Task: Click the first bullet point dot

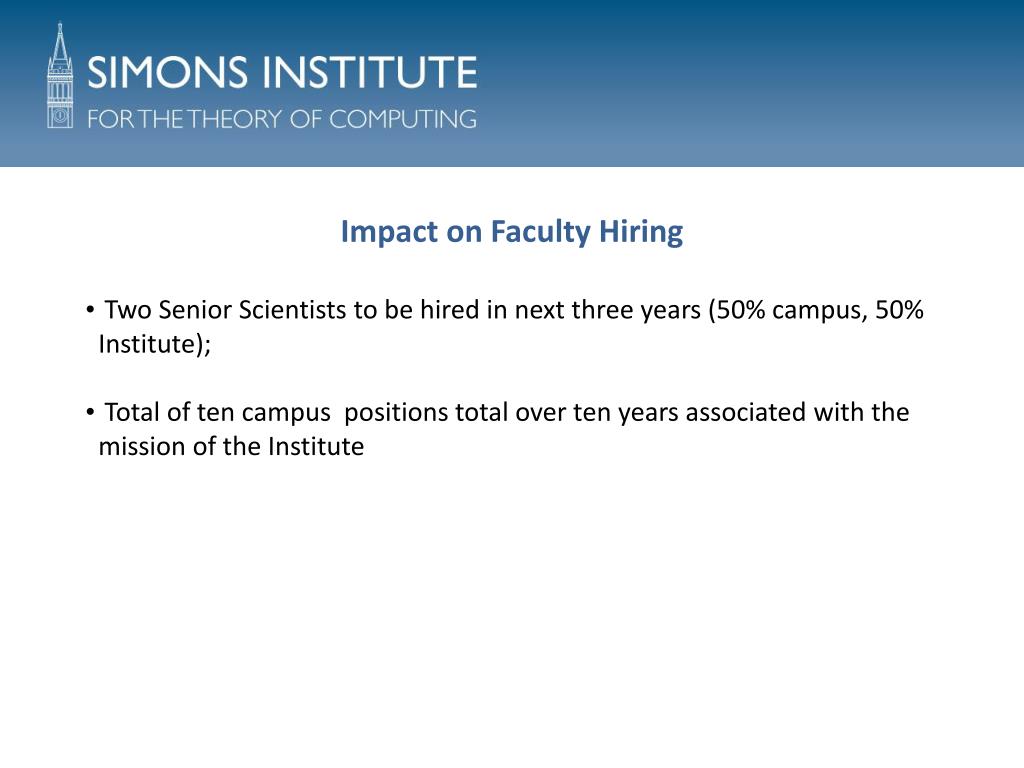Action: (x=90, y=309)
